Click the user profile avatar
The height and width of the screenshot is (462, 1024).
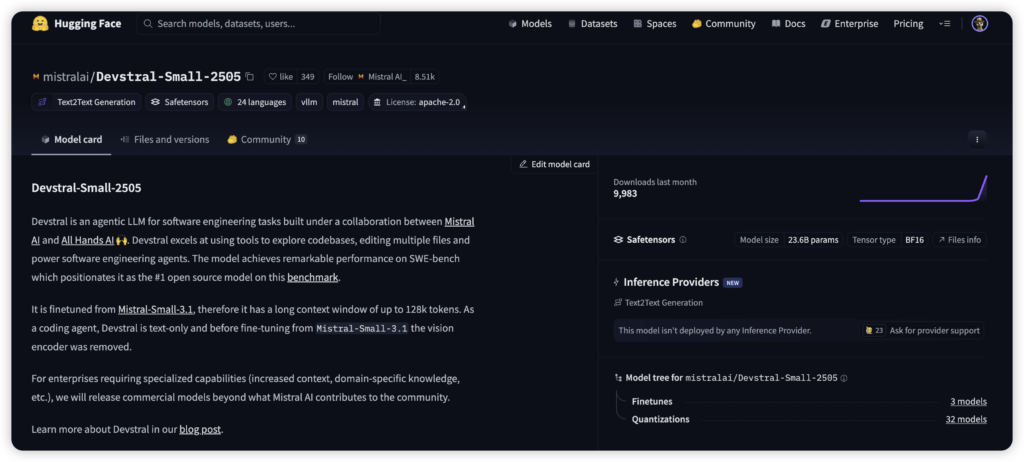pos(979,24)
